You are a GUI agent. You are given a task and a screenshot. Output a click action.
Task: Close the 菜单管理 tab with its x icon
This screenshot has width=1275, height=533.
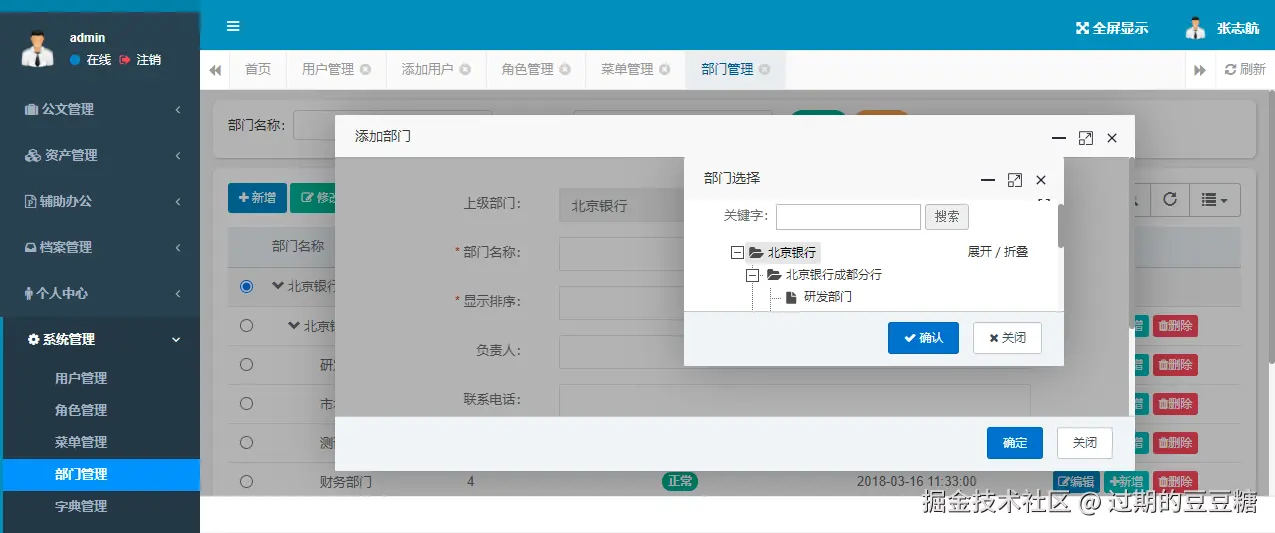point(665,70)
